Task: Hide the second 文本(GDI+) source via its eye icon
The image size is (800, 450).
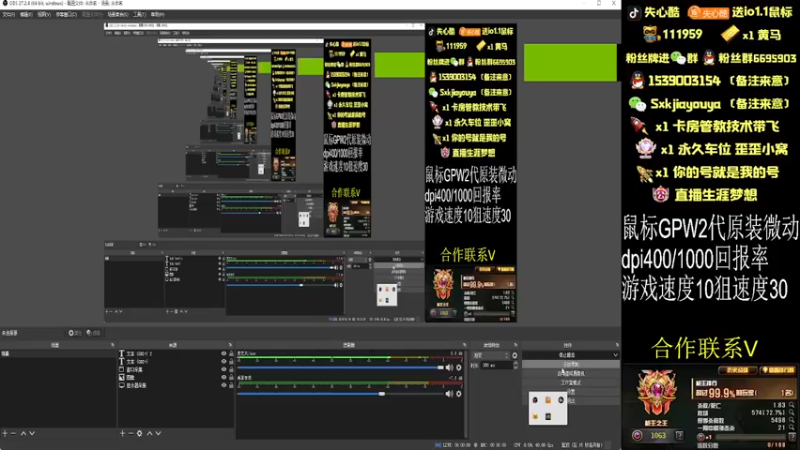Action: click(x=223, y=361)
